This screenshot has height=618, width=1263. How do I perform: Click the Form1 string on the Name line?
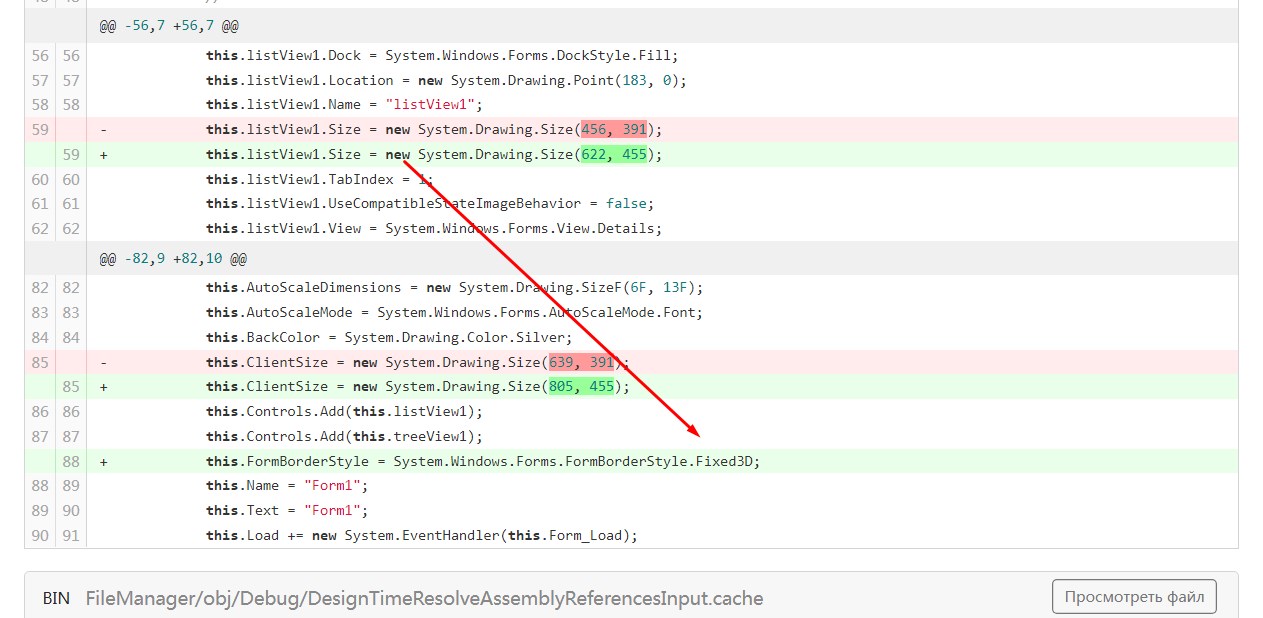[333, 486]
